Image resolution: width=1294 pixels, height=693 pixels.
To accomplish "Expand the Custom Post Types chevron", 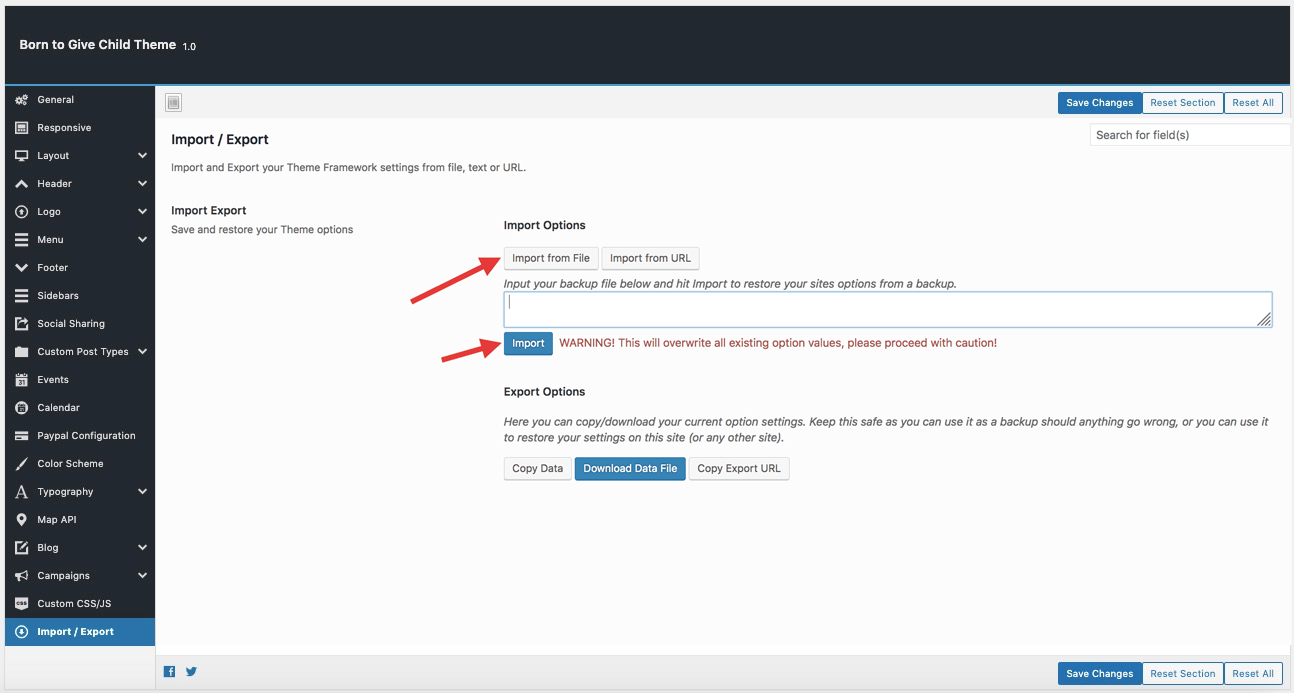I will (x=142, y=352).
